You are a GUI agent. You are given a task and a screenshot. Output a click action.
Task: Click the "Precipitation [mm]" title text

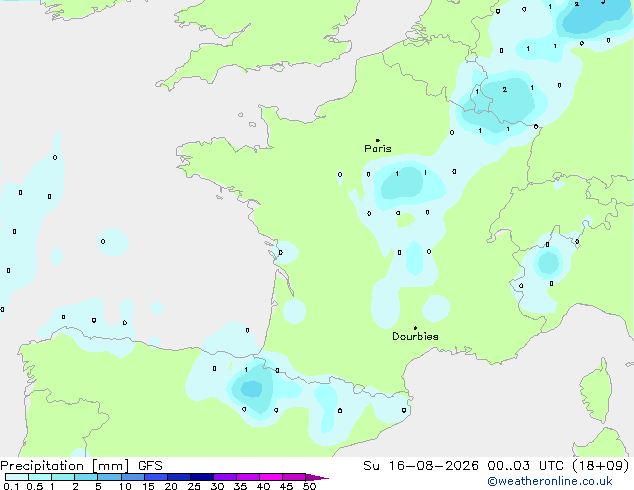[x=65, y=466]
